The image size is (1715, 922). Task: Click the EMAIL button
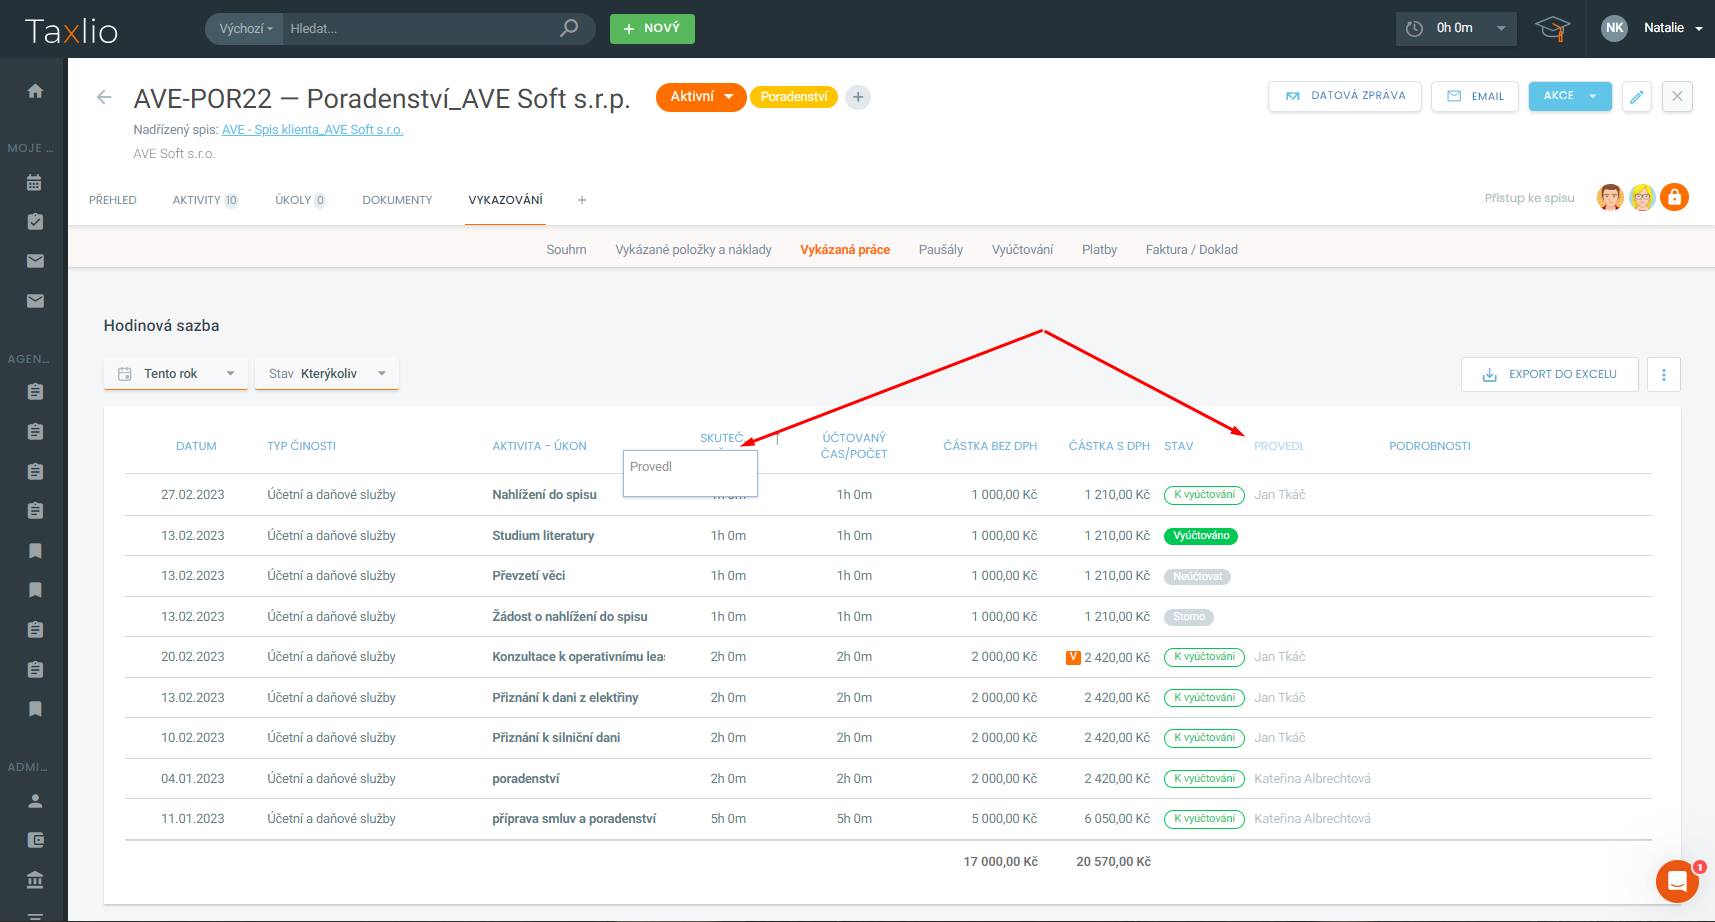[1475, 96]
